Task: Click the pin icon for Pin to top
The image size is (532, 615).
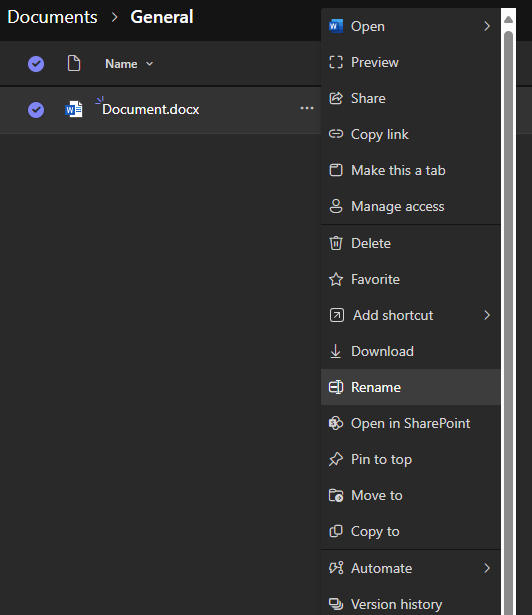Action: tap(336, 459)
